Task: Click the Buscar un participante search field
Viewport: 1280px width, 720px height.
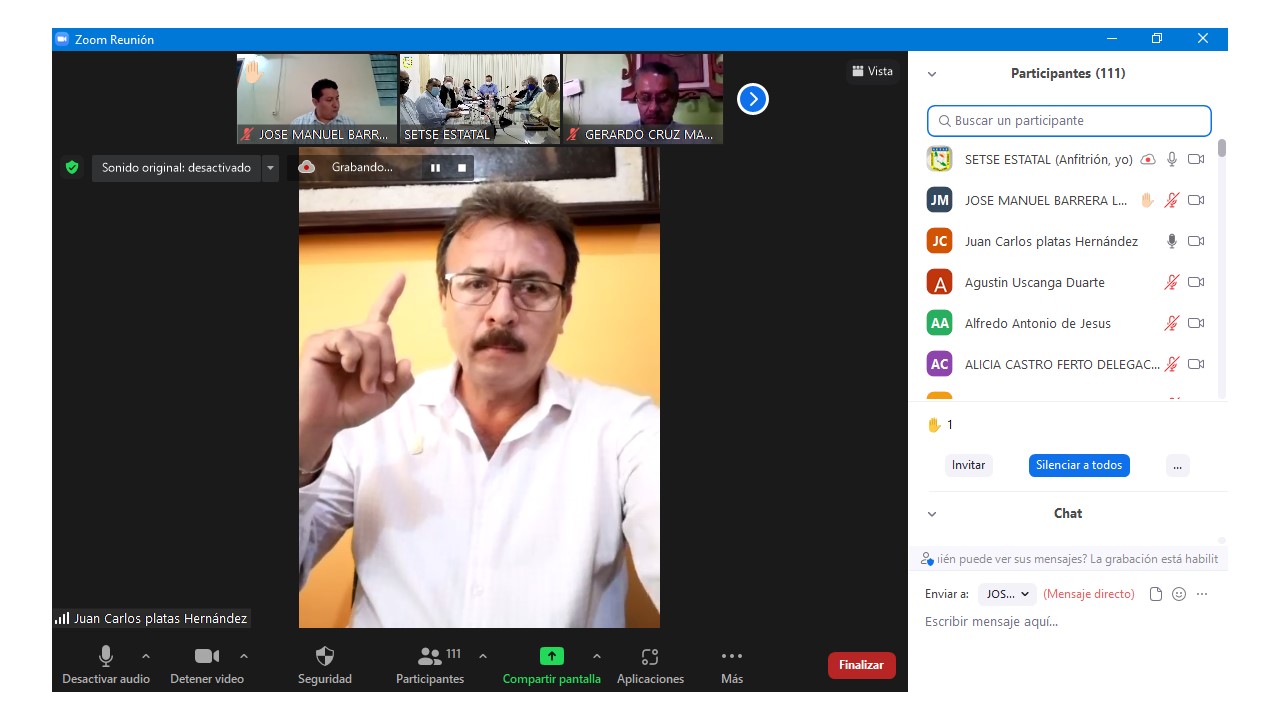Action: click(1069, 121)
